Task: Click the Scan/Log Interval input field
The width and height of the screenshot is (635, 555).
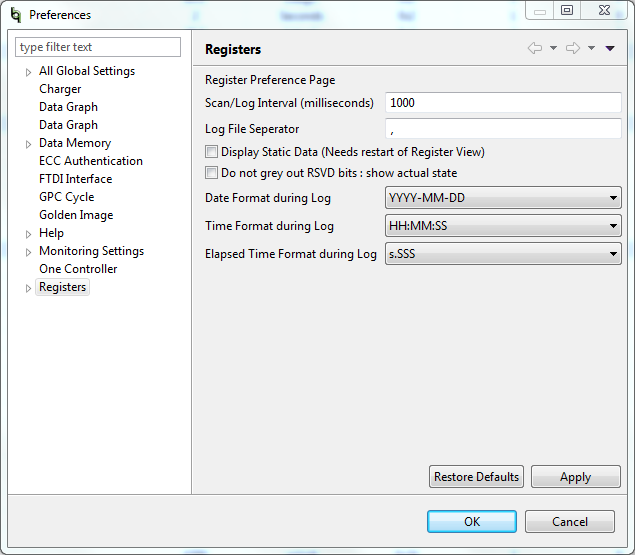Action: point(503,102)
